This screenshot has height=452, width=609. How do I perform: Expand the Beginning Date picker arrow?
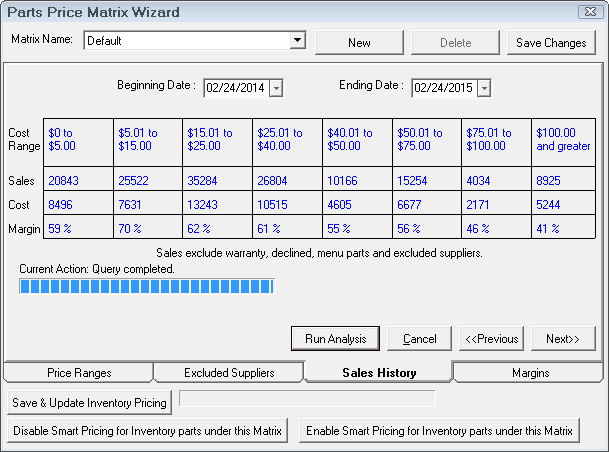[276, 88]
